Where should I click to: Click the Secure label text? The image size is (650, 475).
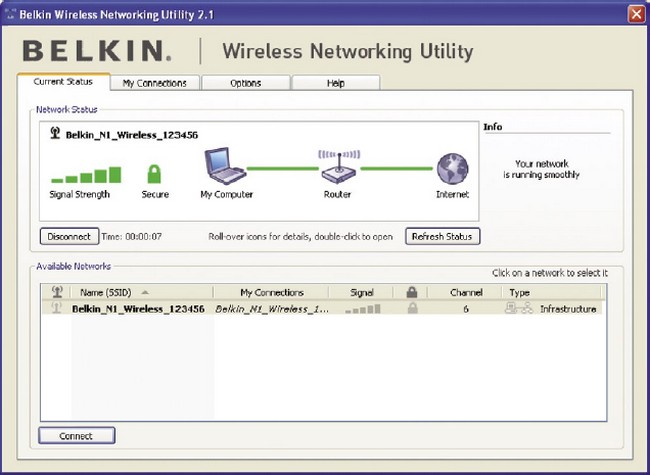[x=155, y=194]
